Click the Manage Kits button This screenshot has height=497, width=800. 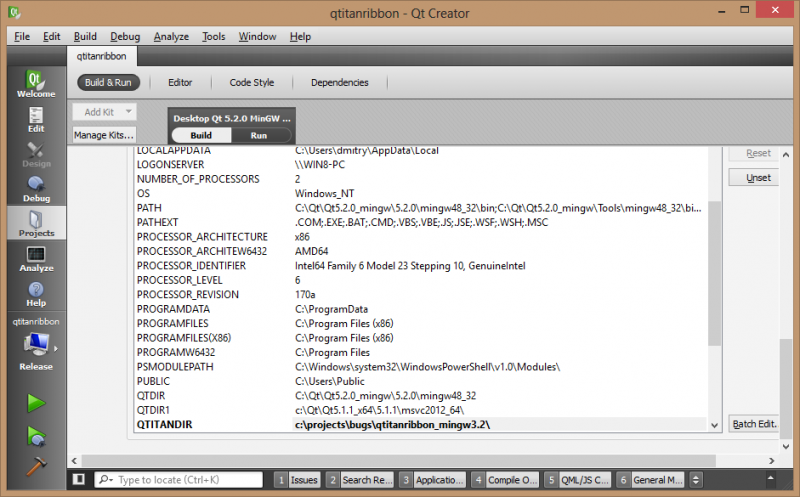(x=104, y=135)
